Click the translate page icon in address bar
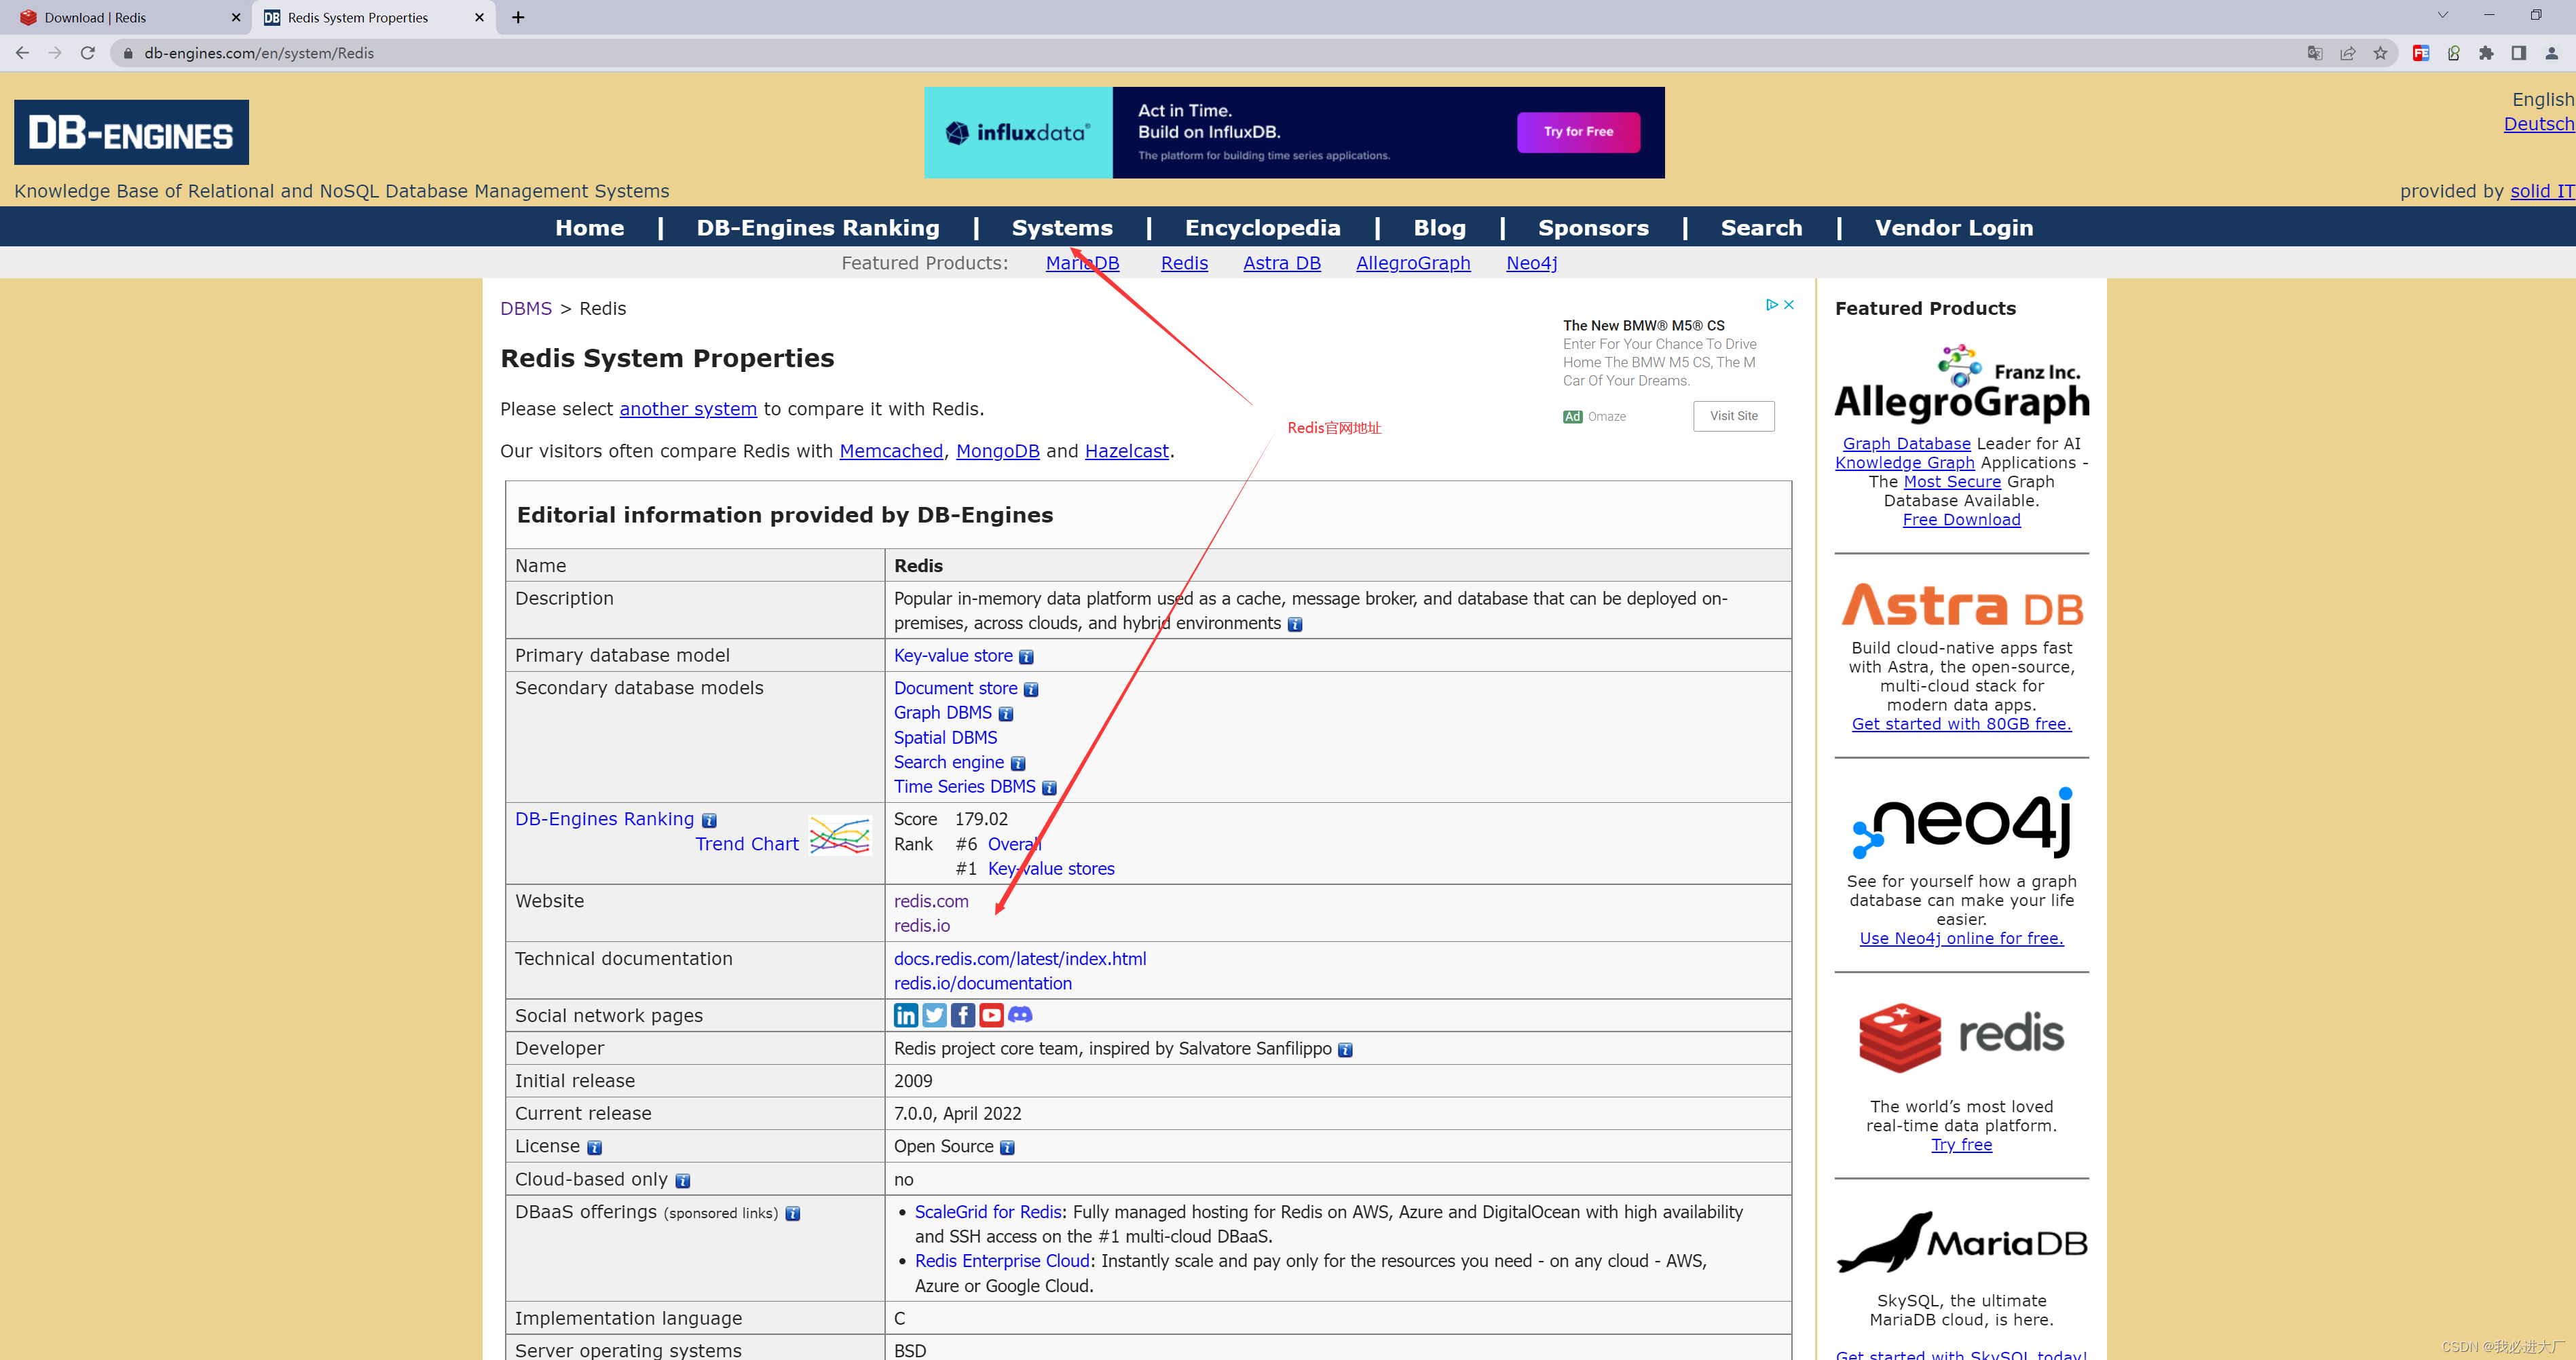This screenshot has width=2576, height=1360. pos(2315,53)
